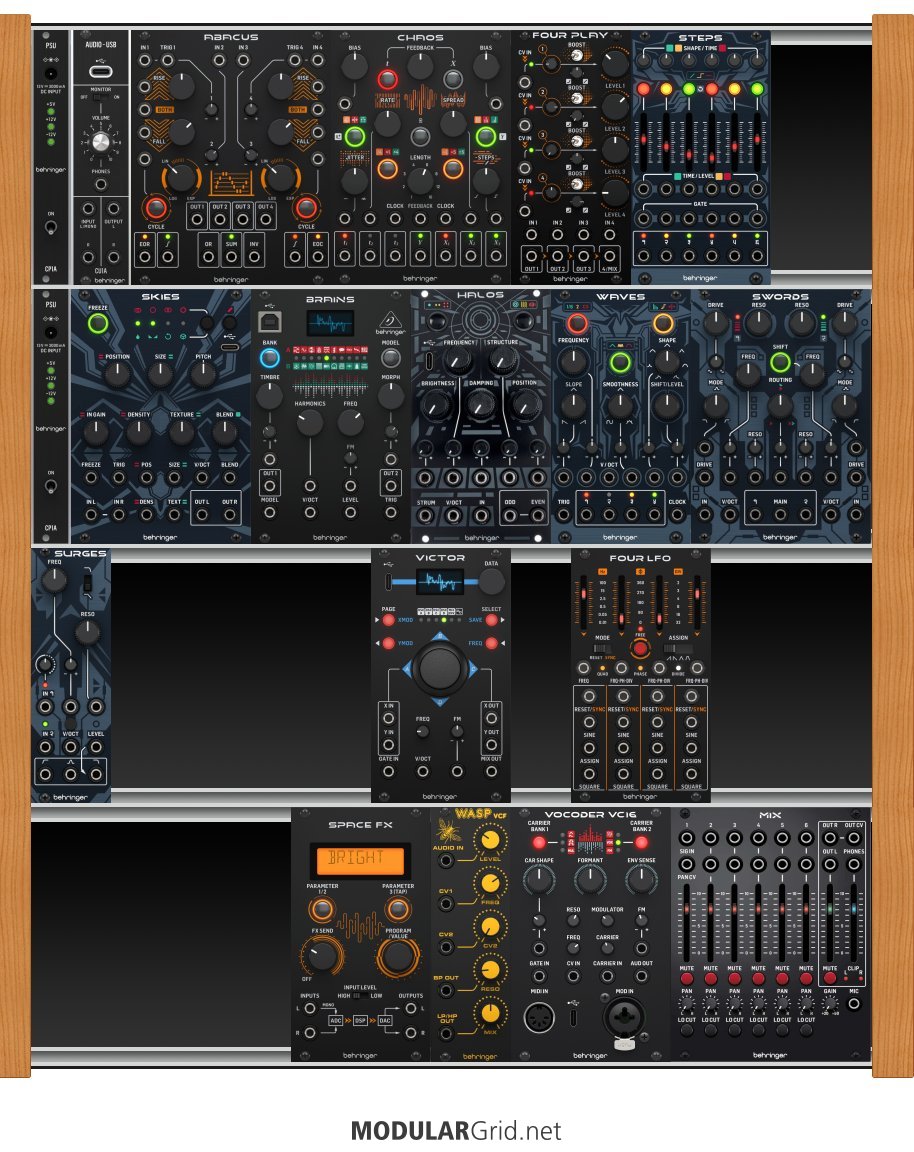Toggle the Mode Reset/Sync switch on Four LFO
This screenshot has height=1152, width=914.
click(x=602, y=649)
